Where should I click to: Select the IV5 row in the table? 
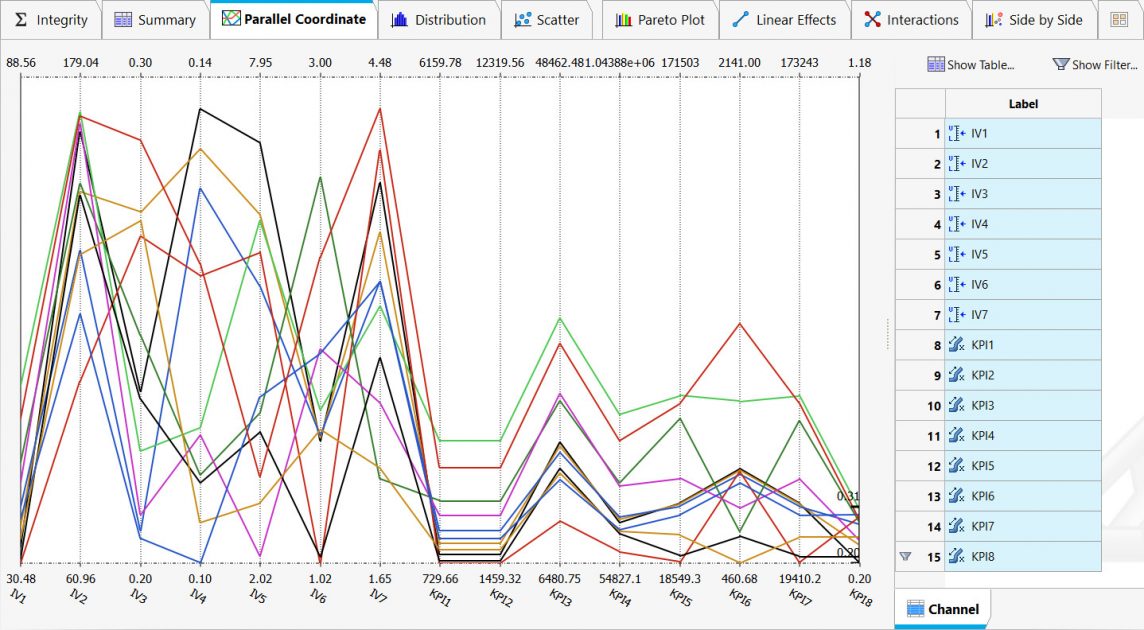(x=1022, y=255)
